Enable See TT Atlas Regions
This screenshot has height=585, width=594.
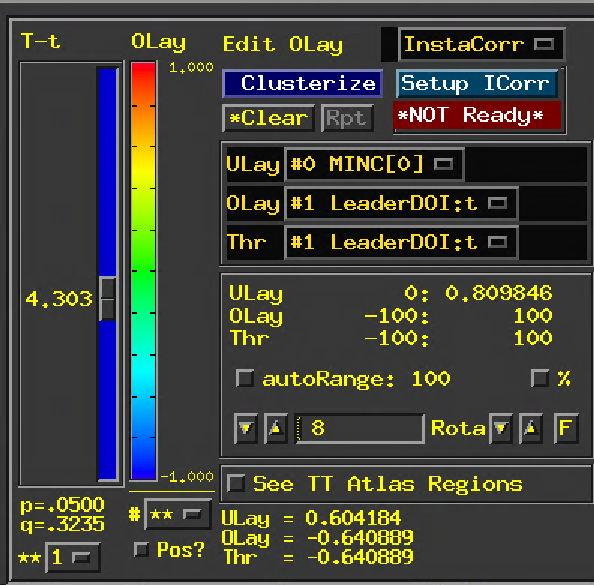[x=236, y=483]
